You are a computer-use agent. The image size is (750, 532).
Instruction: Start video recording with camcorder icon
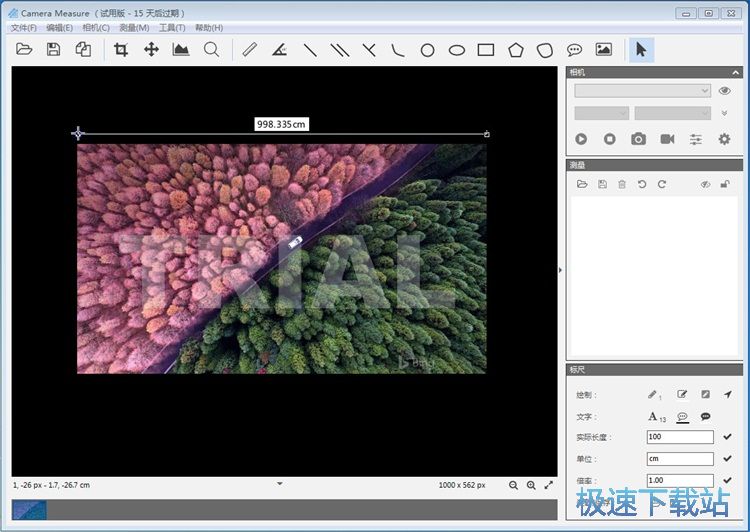click(x=667, y=139)
